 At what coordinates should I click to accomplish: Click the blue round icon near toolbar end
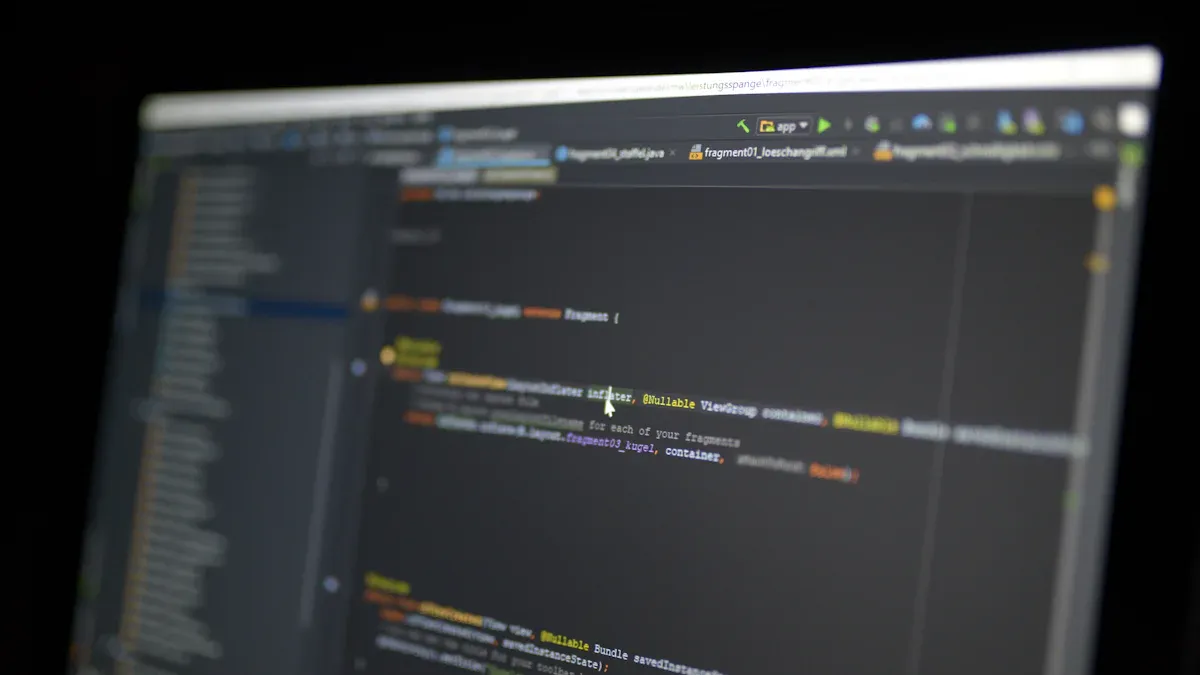click(1071, 122)
